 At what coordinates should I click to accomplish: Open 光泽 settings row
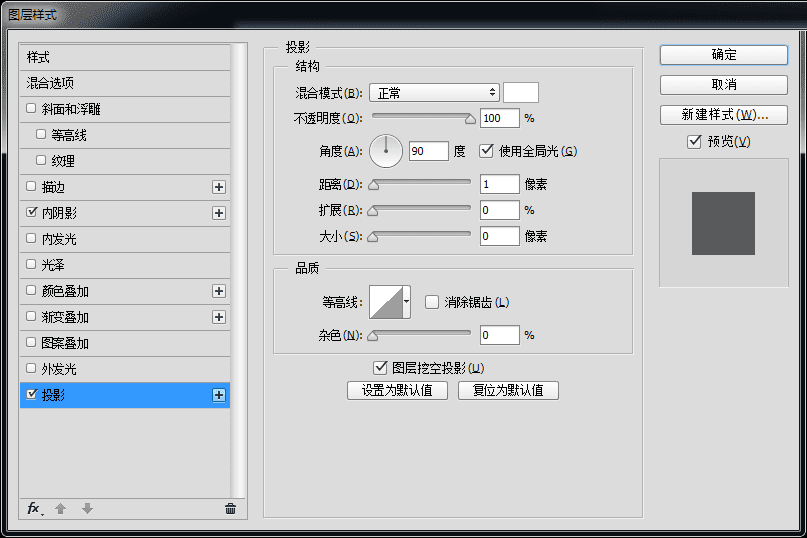click(x=125, y=265)
